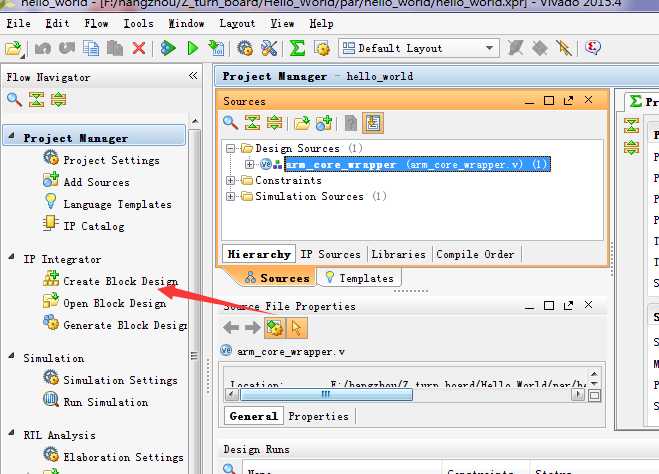Screen dimensions: 659x474
Task: Click the grey document icon in Sources toolbar
Action: pyautogui.click(x=351, y=123)
